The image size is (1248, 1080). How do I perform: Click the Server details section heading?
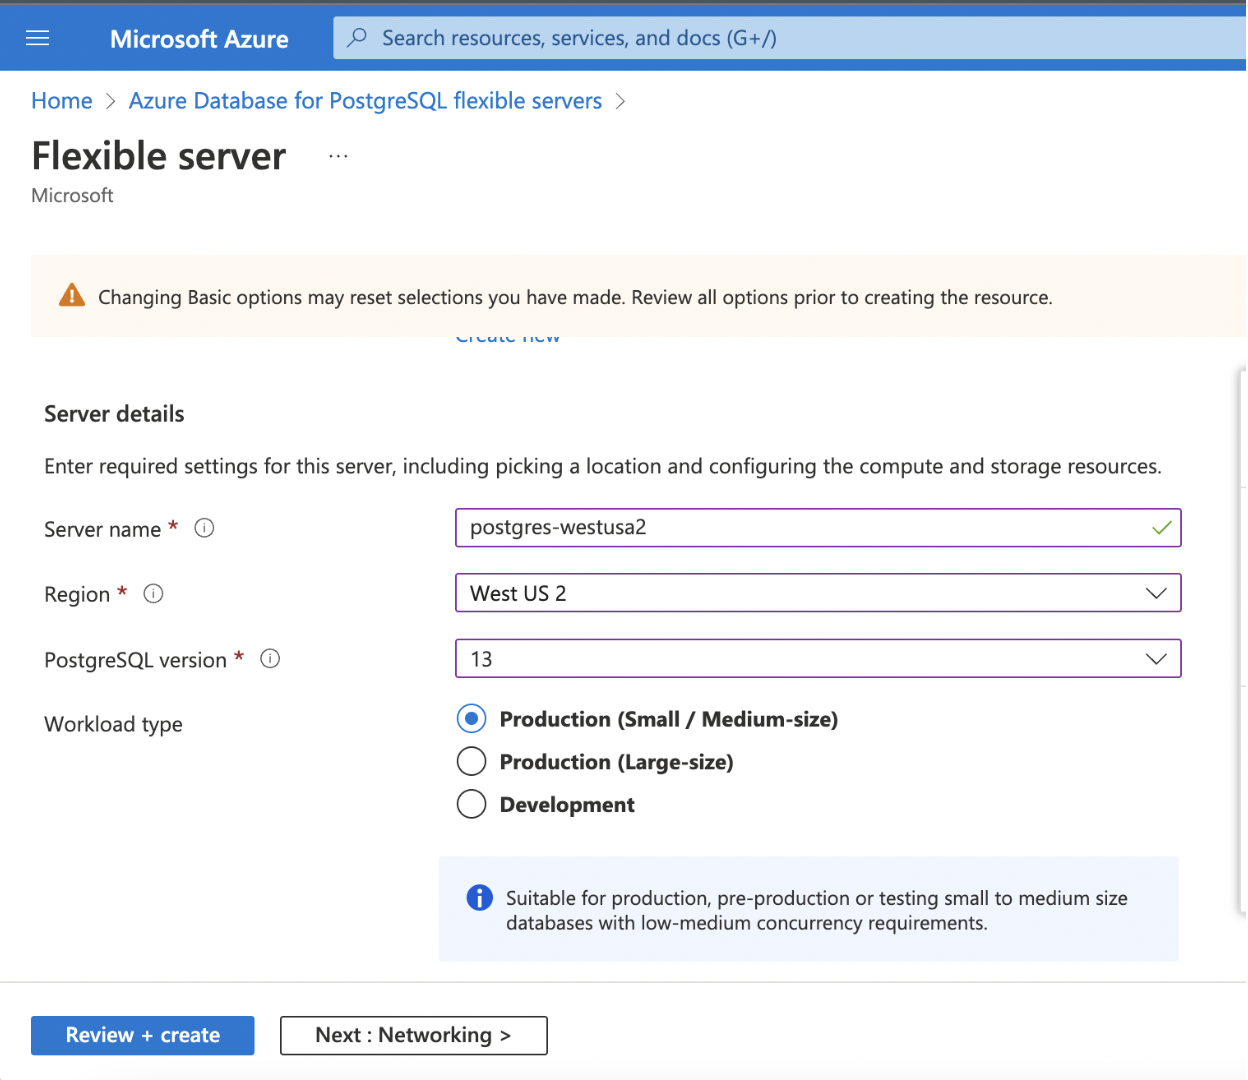(x=114, y=414)
